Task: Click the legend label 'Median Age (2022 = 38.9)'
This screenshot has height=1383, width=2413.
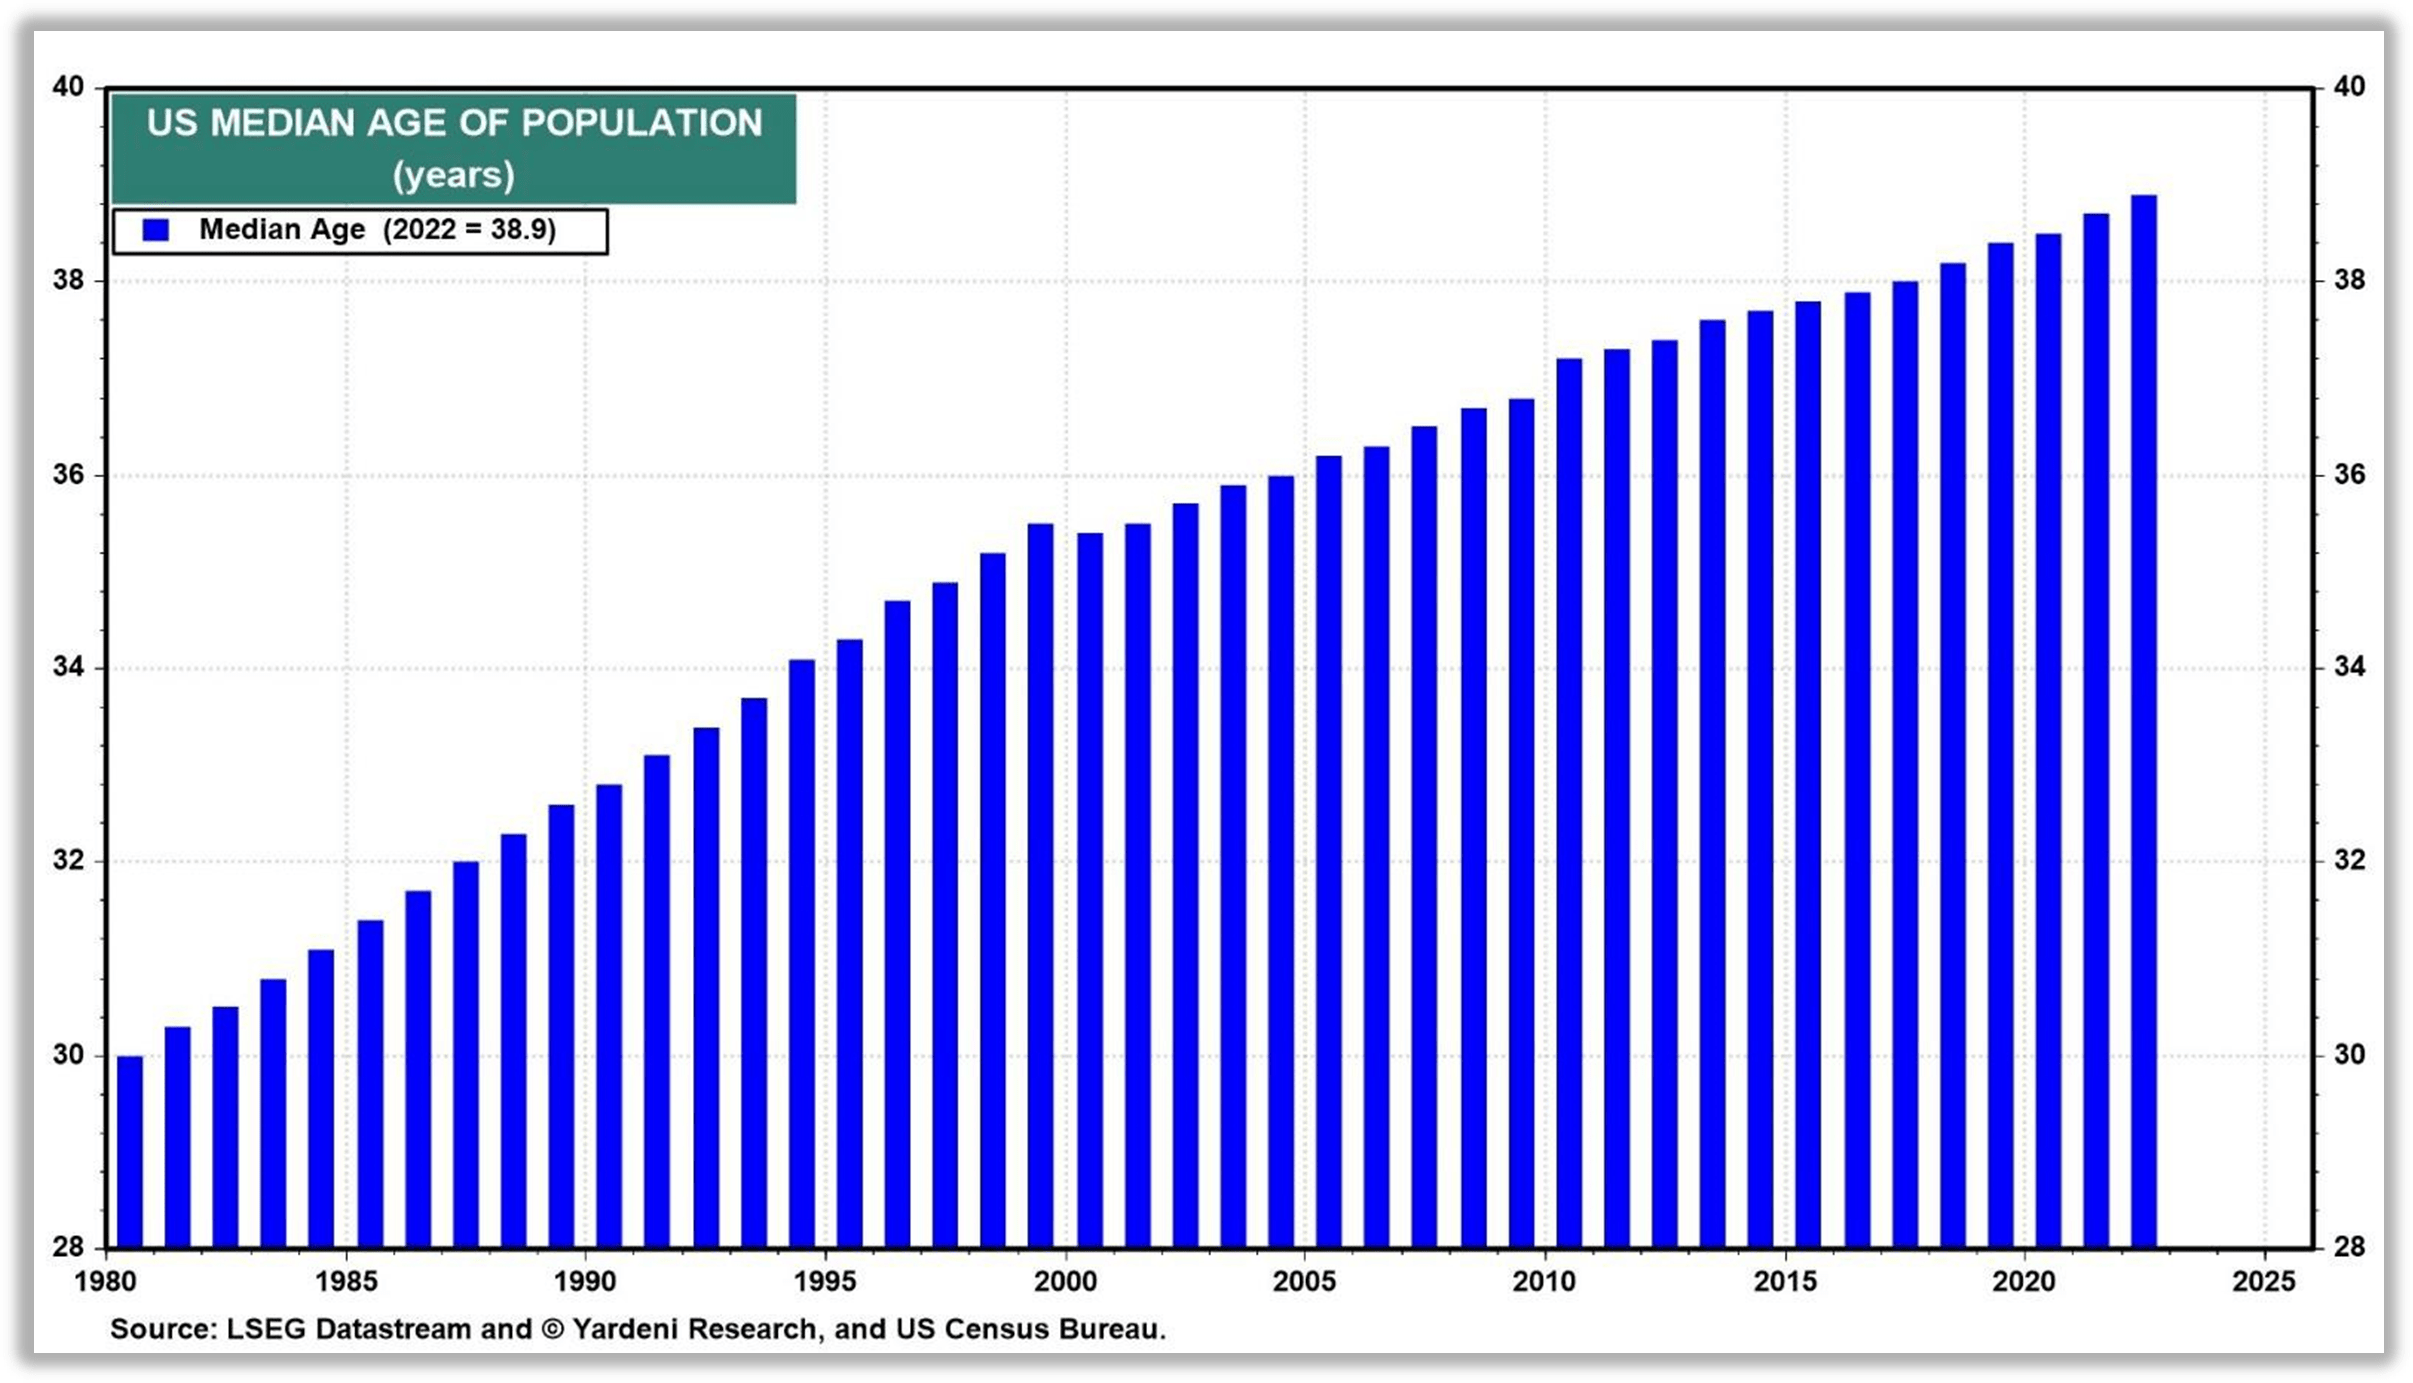Action: click(378, 229)
